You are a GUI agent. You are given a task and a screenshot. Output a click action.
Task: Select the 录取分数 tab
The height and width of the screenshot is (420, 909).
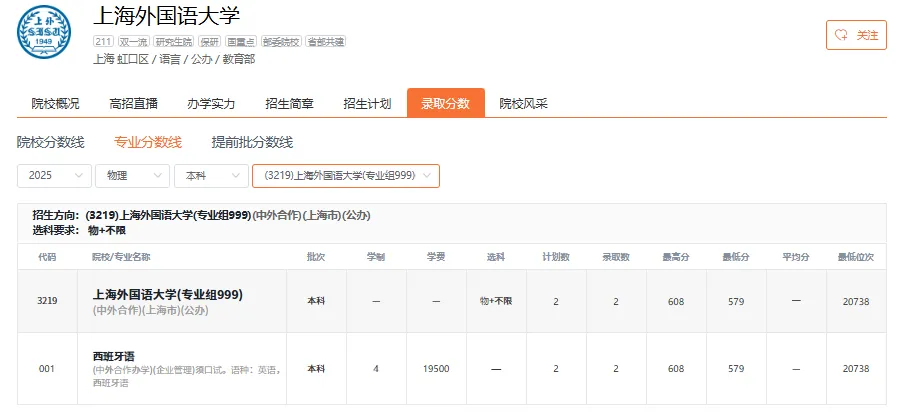pyautogui.click(x=445, y=103)
